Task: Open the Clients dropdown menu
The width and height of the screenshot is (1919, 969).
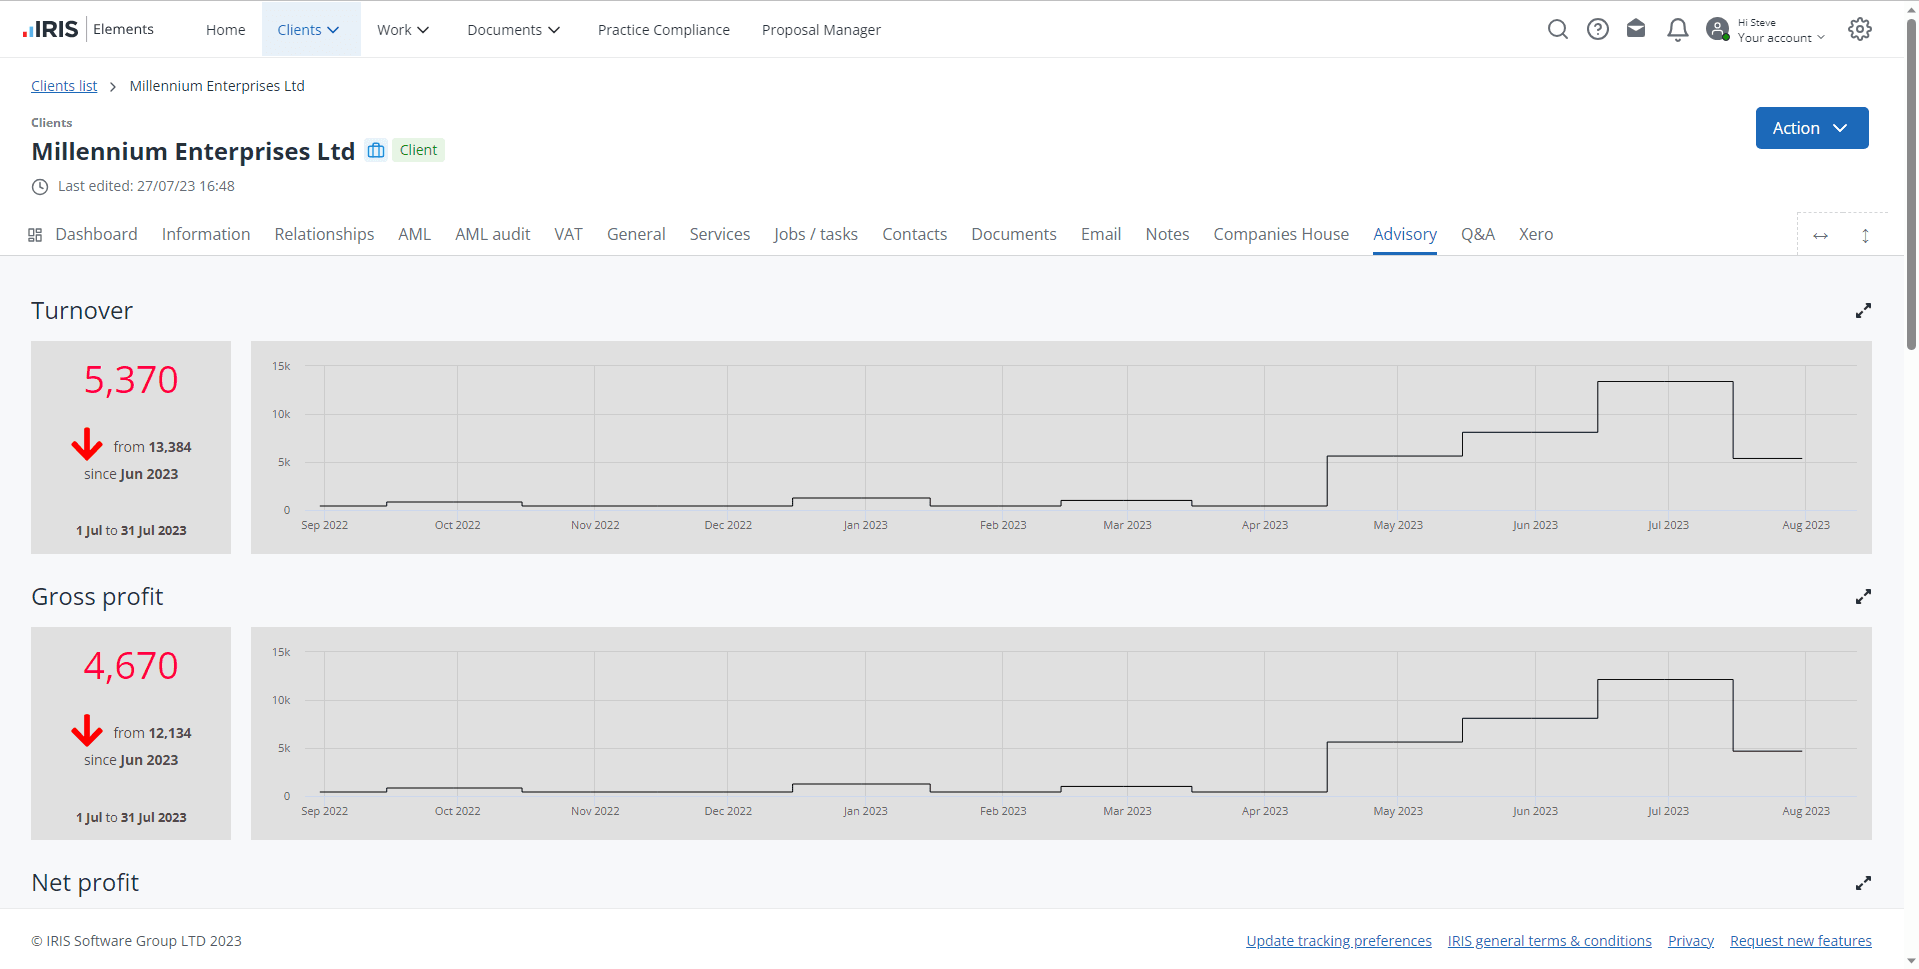Action: coord(311,29)
